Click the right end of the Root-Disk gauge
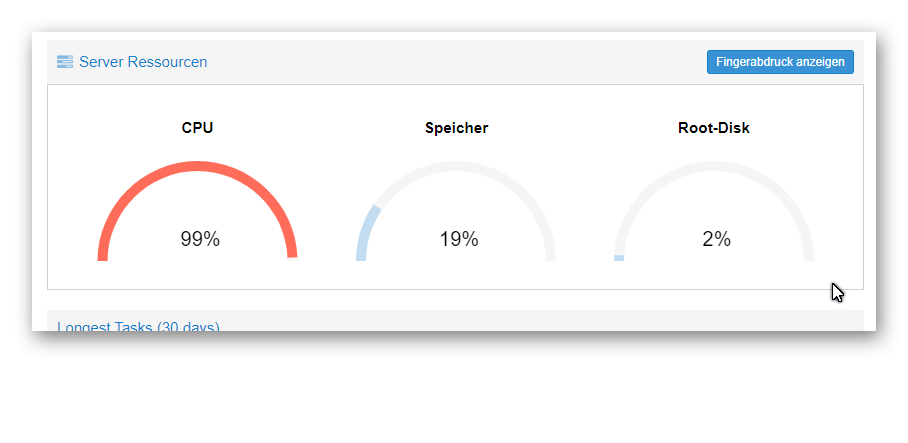The width and height of the screenshot is (908, 443). click(x=808, y=255)
